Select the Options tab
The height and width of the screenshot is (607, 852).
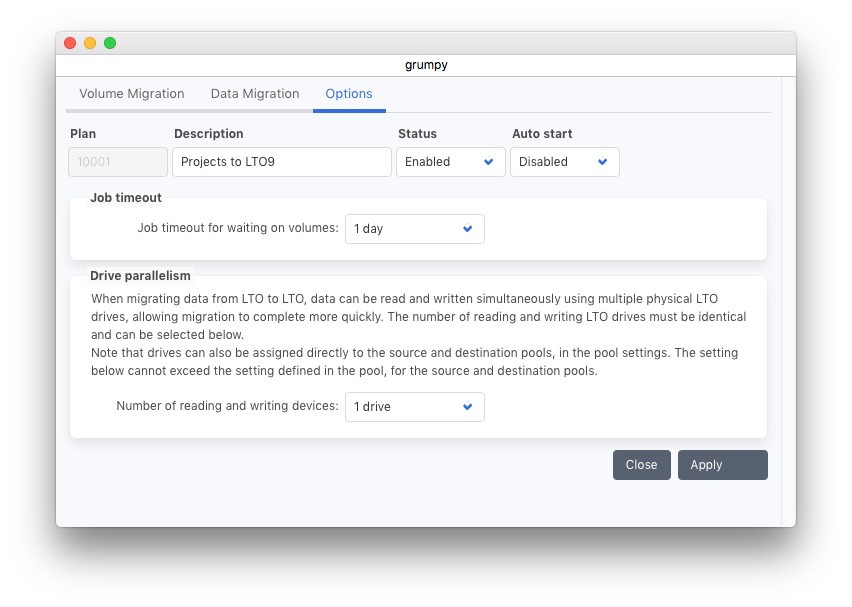tap(348, 94)
